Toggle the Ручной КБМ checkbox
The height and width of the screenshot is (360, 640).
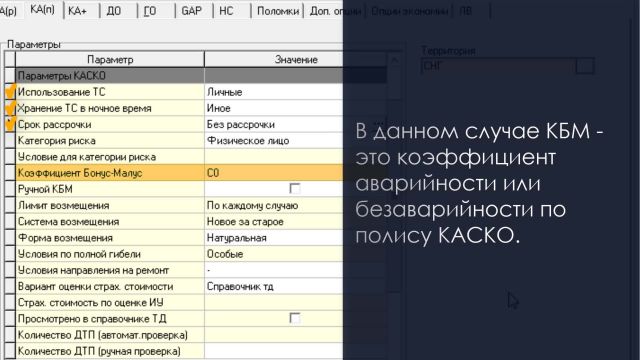pos(295,189)
